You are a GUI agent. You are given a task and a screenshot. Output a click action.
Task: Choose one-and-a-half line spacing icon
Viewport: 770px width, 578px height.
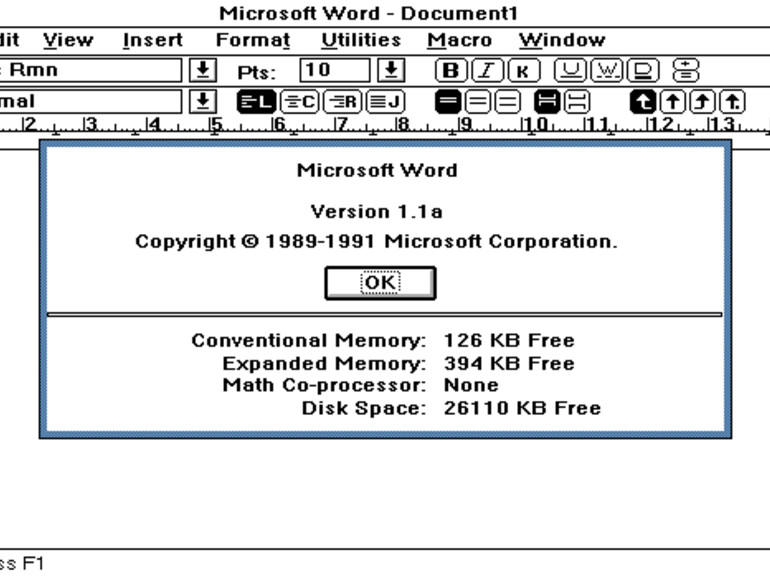click(477, 102)
